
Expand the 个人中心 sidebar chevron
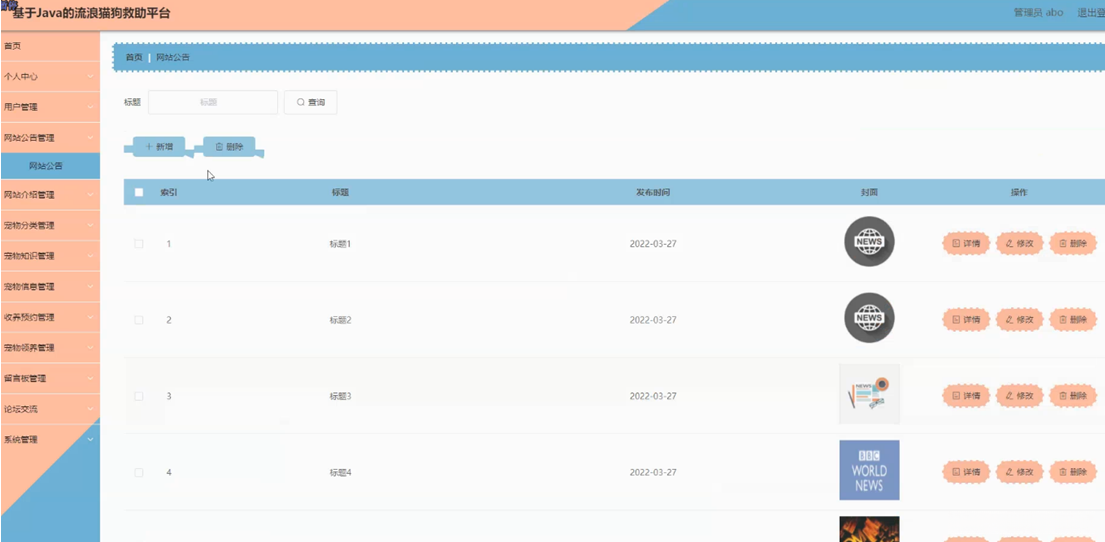(x=90, y=76)
